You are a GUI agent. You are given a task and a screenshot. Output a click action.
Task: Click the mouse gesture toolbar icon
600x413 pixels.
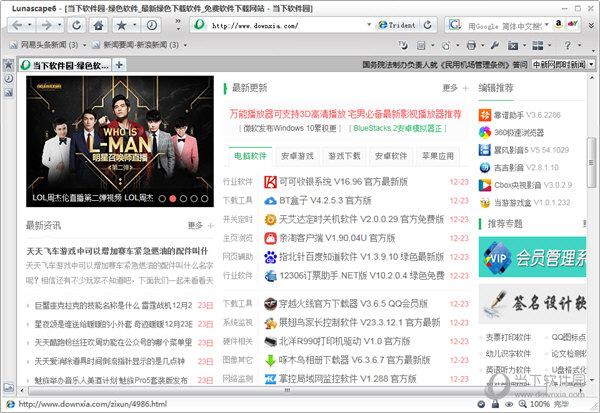403,46
